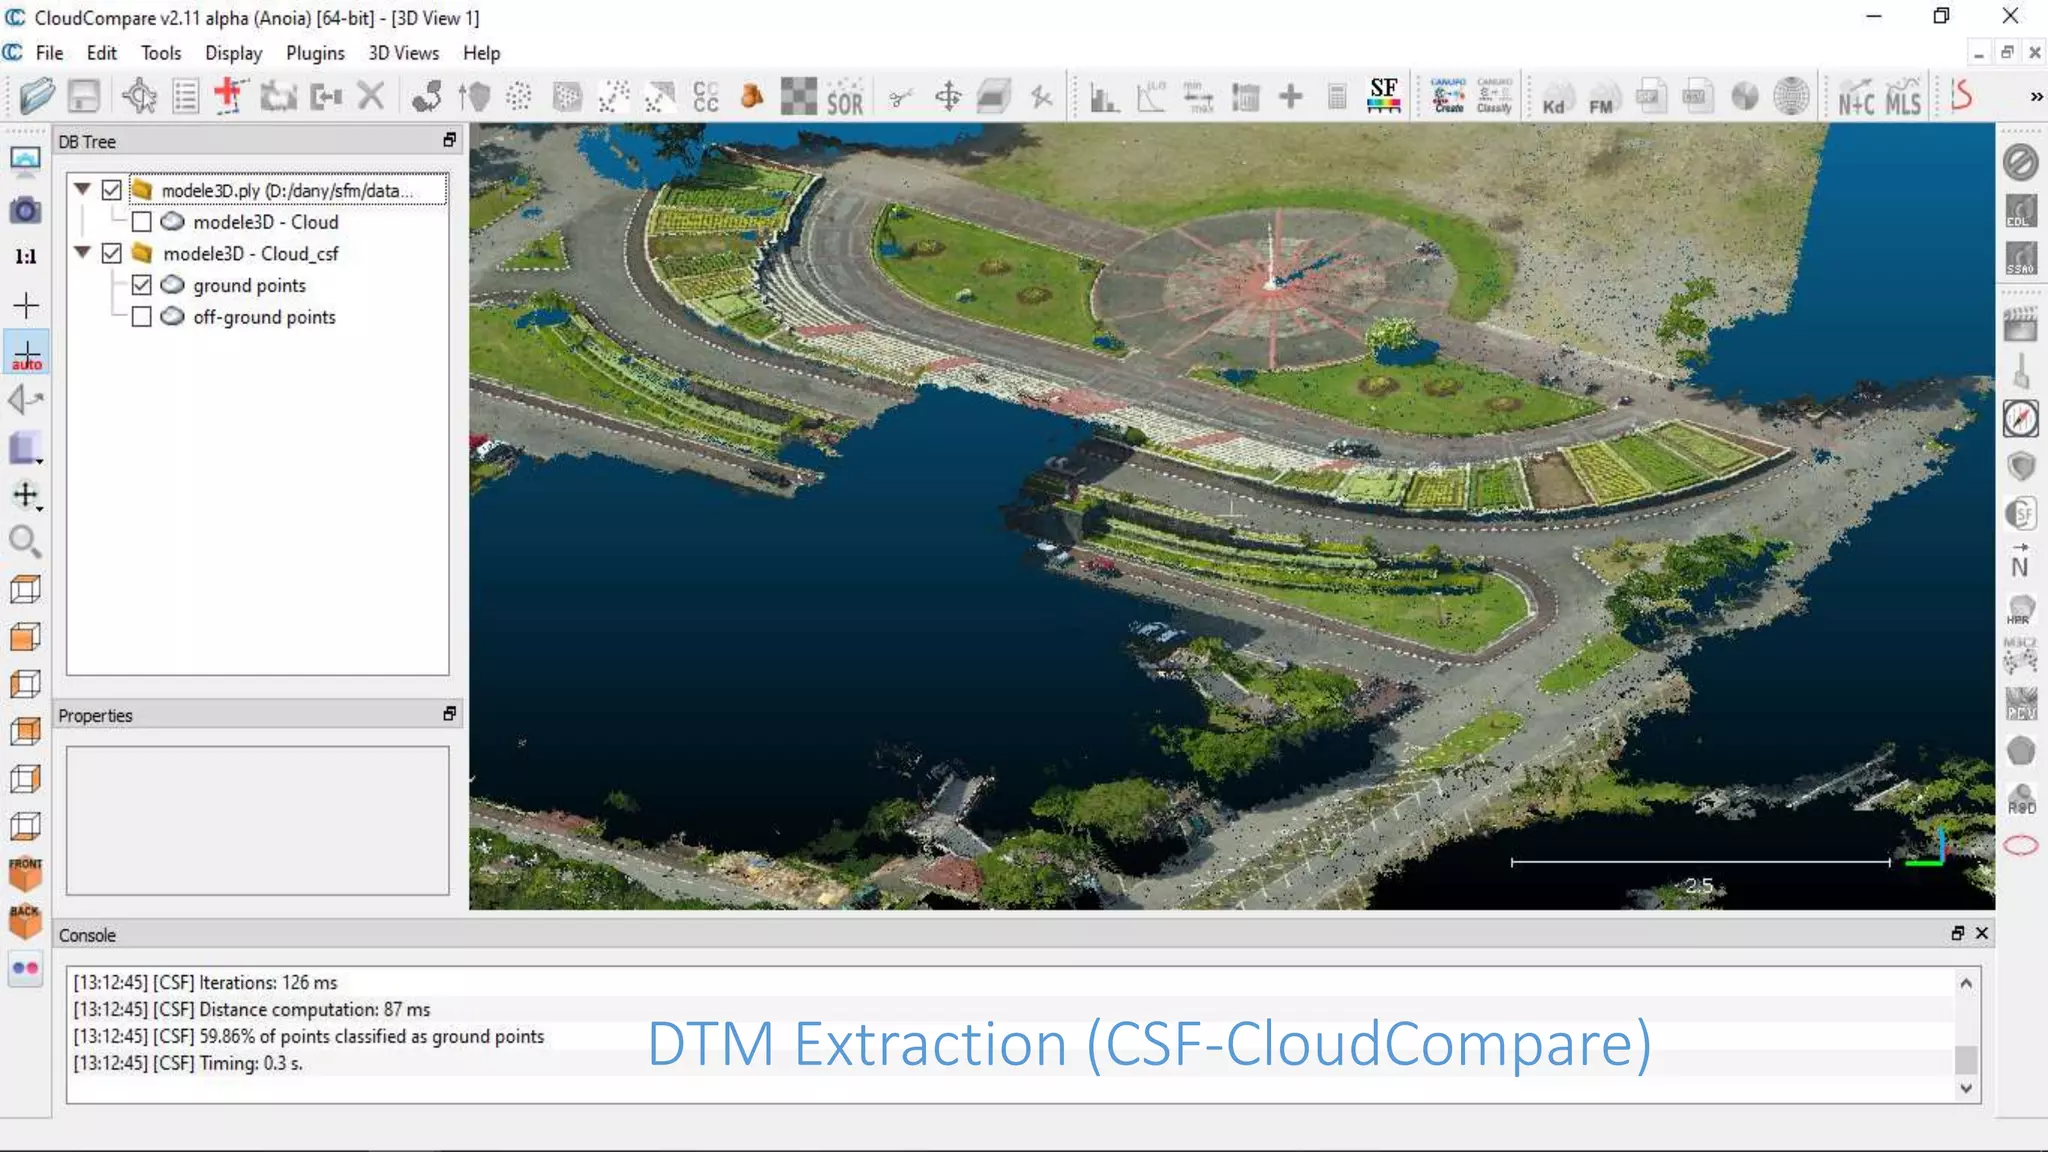
Task: Click the Connected Components CC icon
Action: 705,96
